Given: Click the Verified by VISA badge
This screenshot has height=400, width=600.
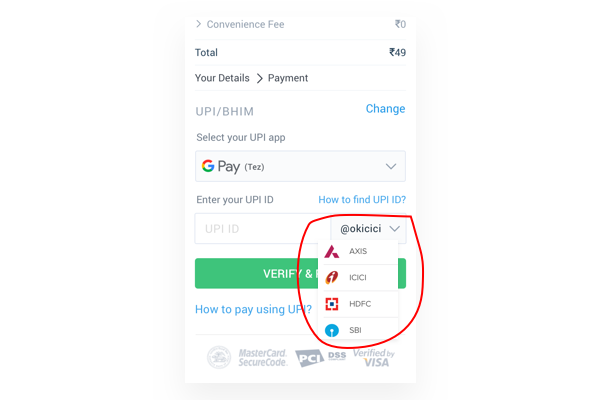Looking at the screenshot, I should (x=374, y=358).
